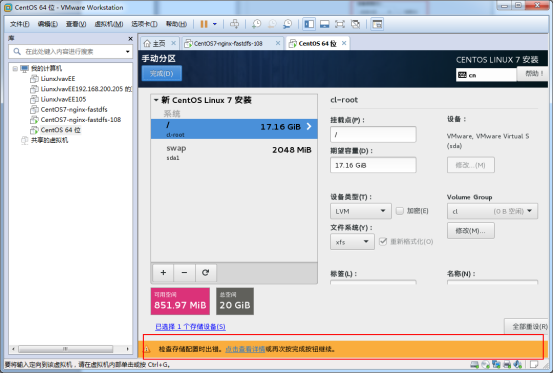Collapse the 新 CentOS Linux 7 安装 section
This screenshot has height=373, width=553.
pos(156,100)
